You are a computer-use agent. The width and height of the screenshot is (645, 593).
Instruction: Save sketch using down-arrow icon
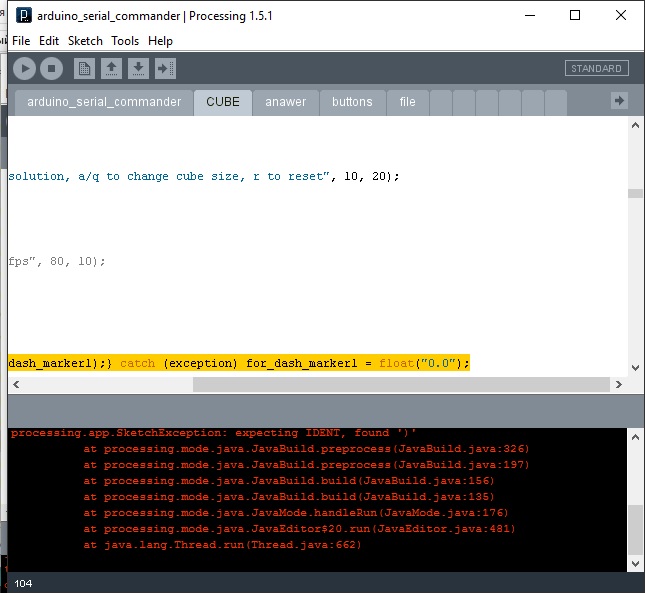tap(139, 69)
